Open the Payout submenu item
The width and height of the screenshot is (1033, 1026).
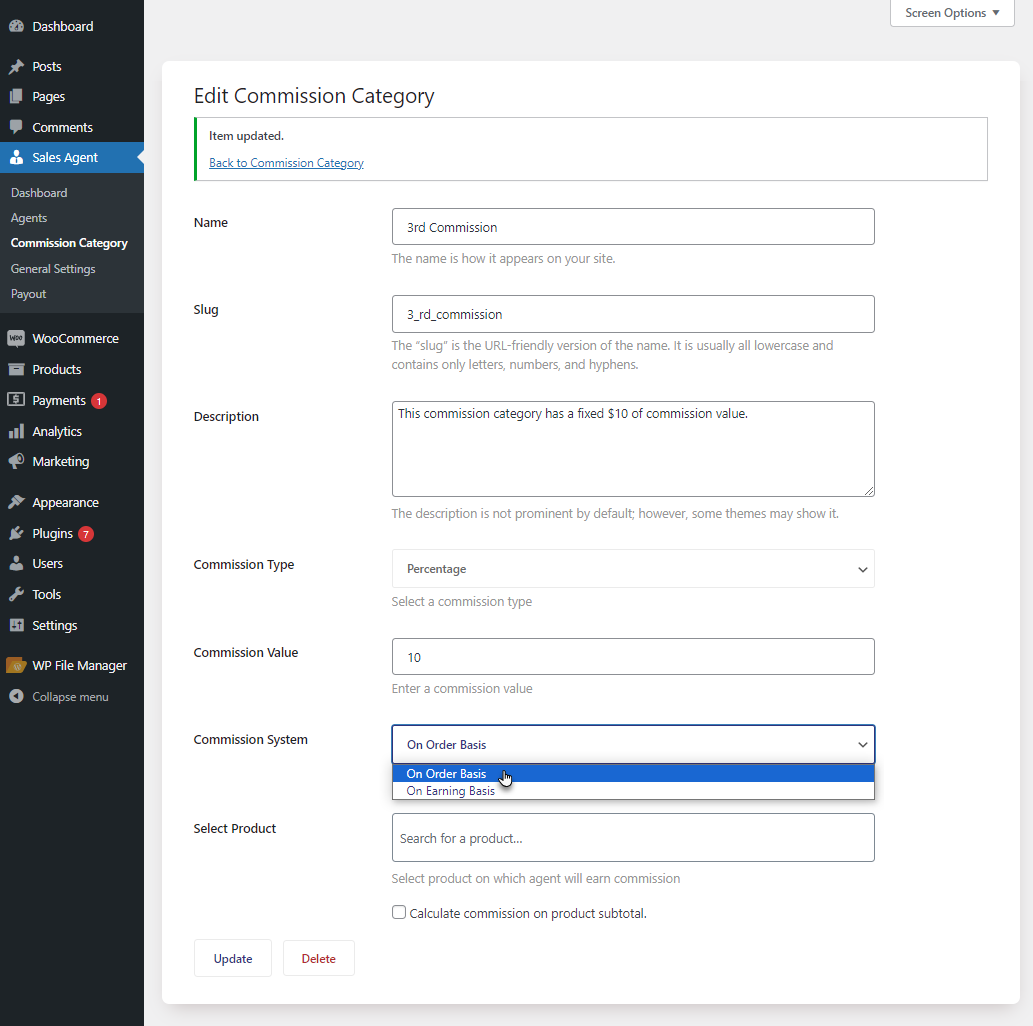[x=29, y=294]
